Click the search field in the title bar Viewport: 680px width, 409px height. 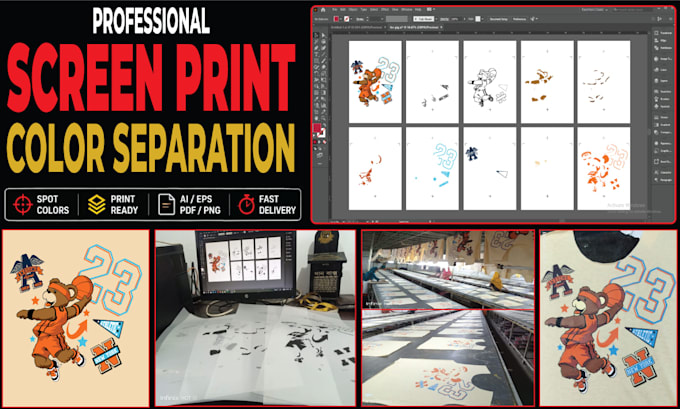point(631,10)
